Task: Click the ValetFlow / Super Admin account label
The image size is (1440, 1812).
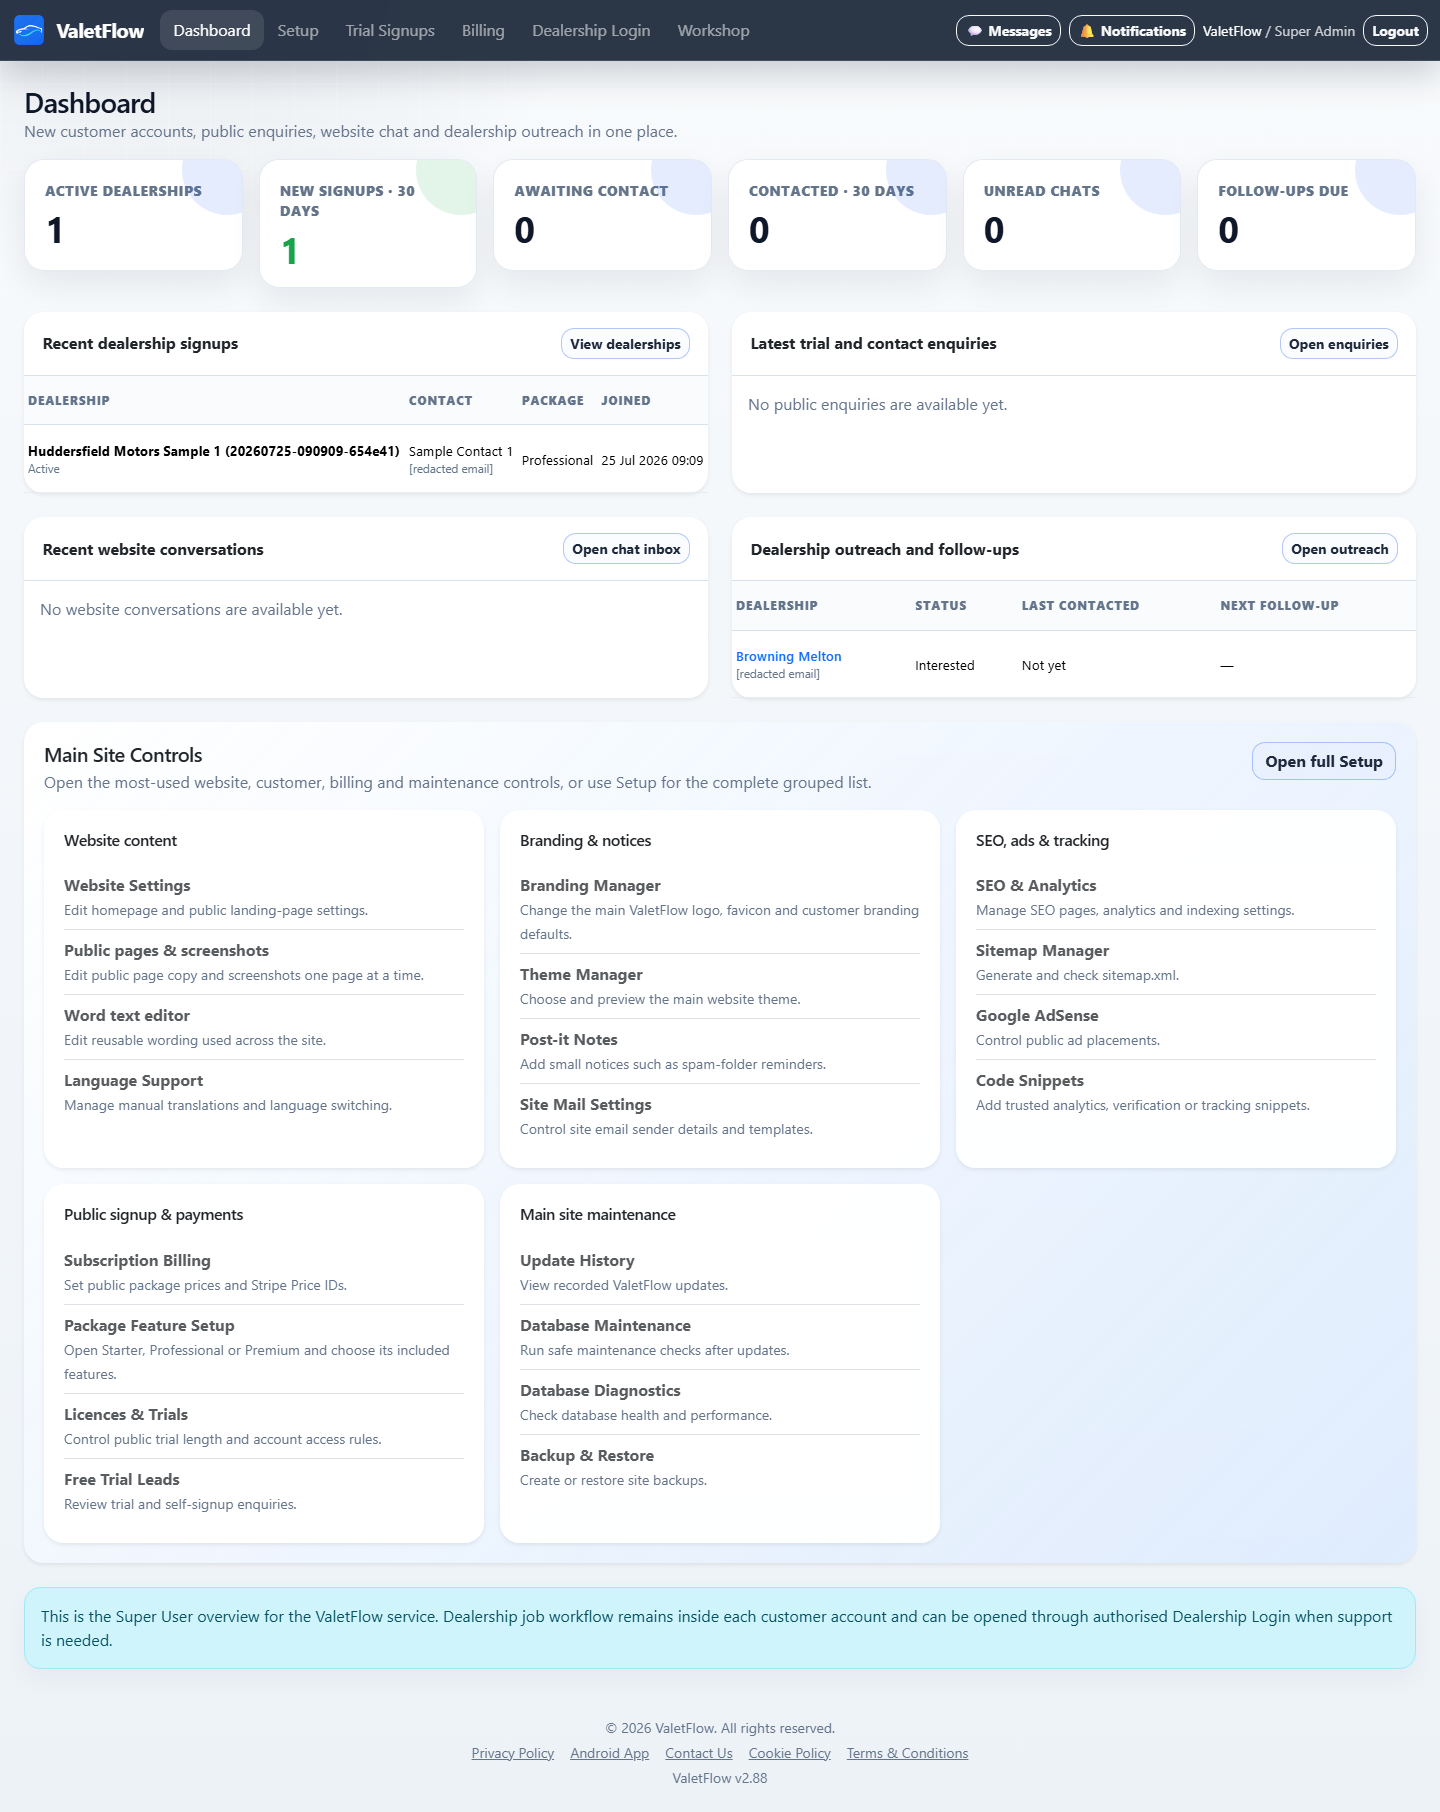Action: (1279, 31)
